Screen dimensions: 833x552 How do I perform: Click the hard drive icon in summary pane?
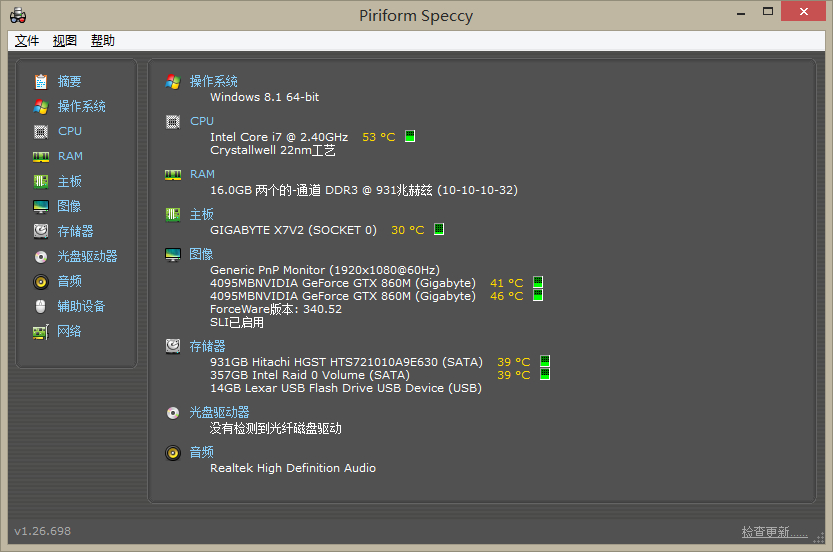(173, 346)
